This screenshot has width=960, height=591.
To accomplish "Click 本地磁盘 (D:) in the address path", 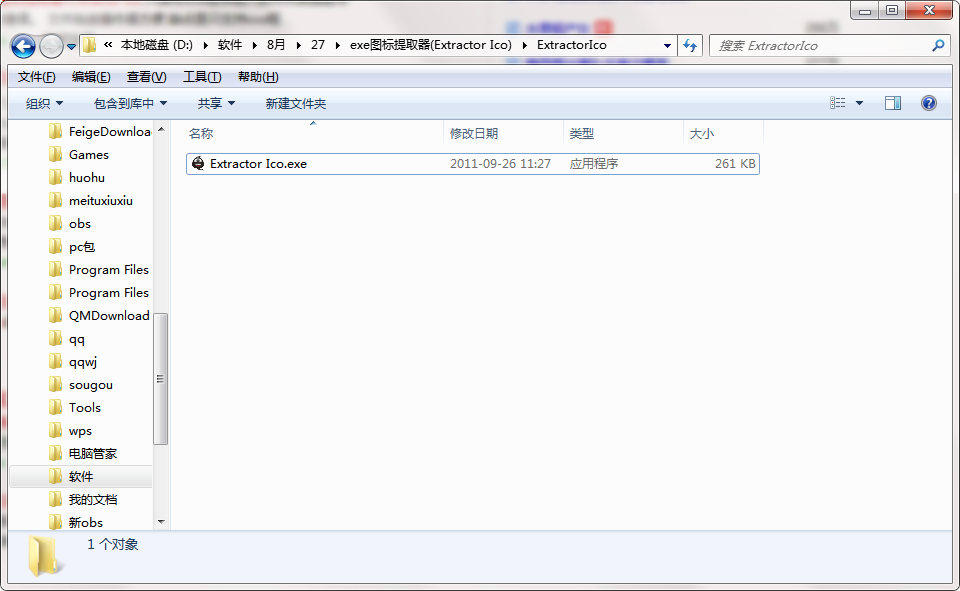I will tap(157, 45).
